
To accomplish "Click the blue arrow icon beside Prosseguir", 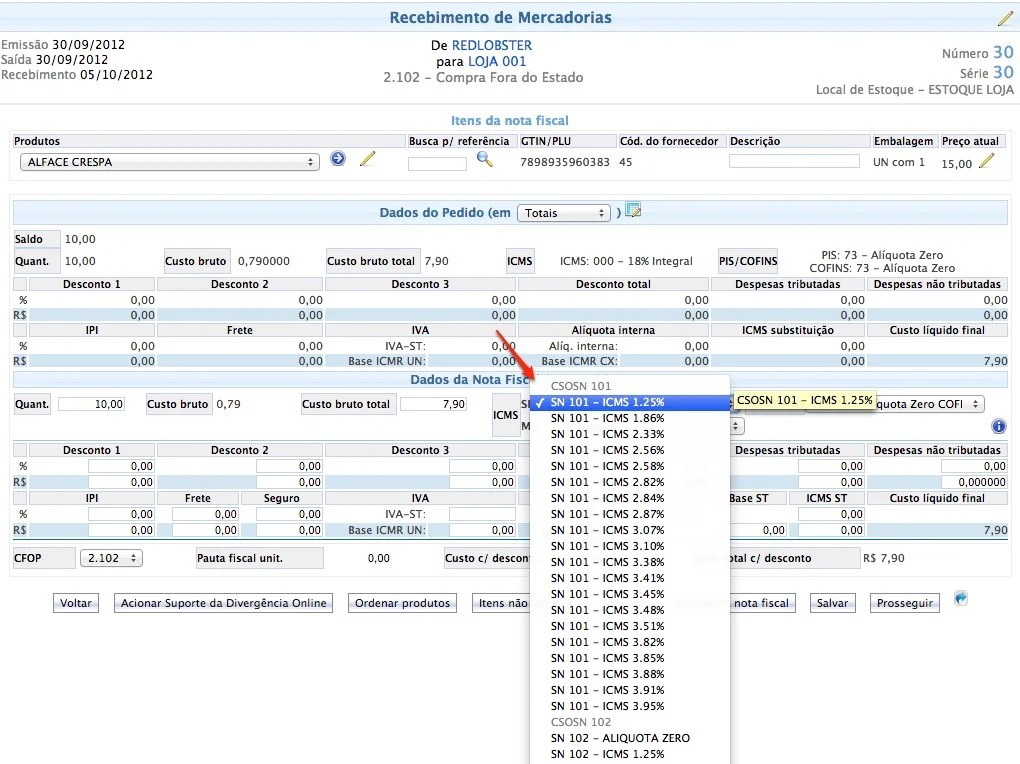I will 961,599.
